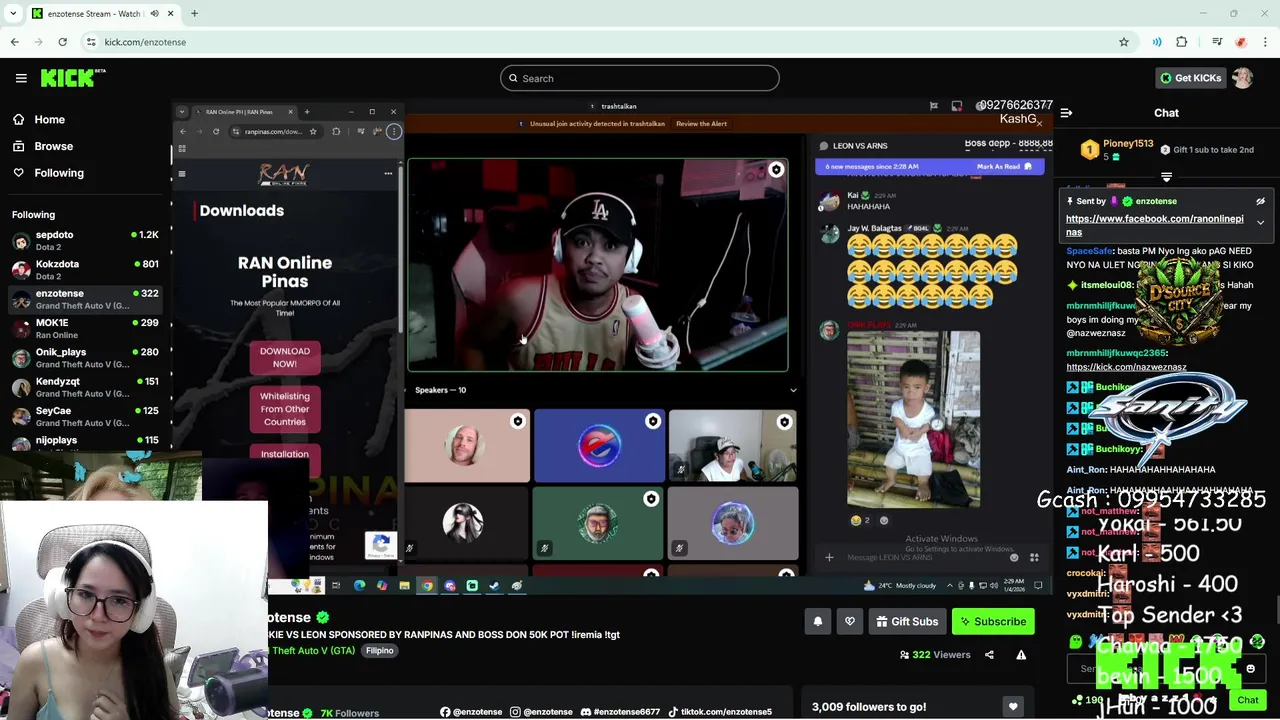The height and width of the screenshot is (720, 1280).
Task: Open browser extensions puzzle icon
Action: click(x=1182, y=42)
